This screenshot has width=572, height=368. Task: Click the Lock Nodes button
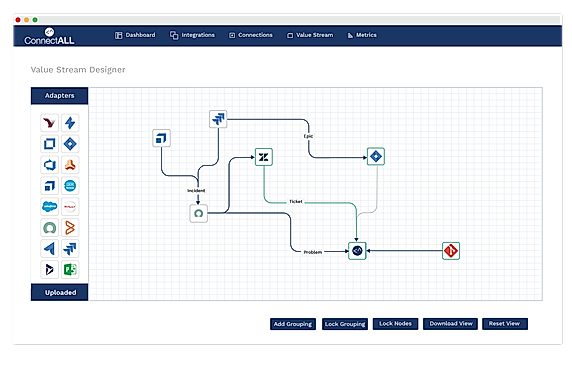tap(395, 324)
